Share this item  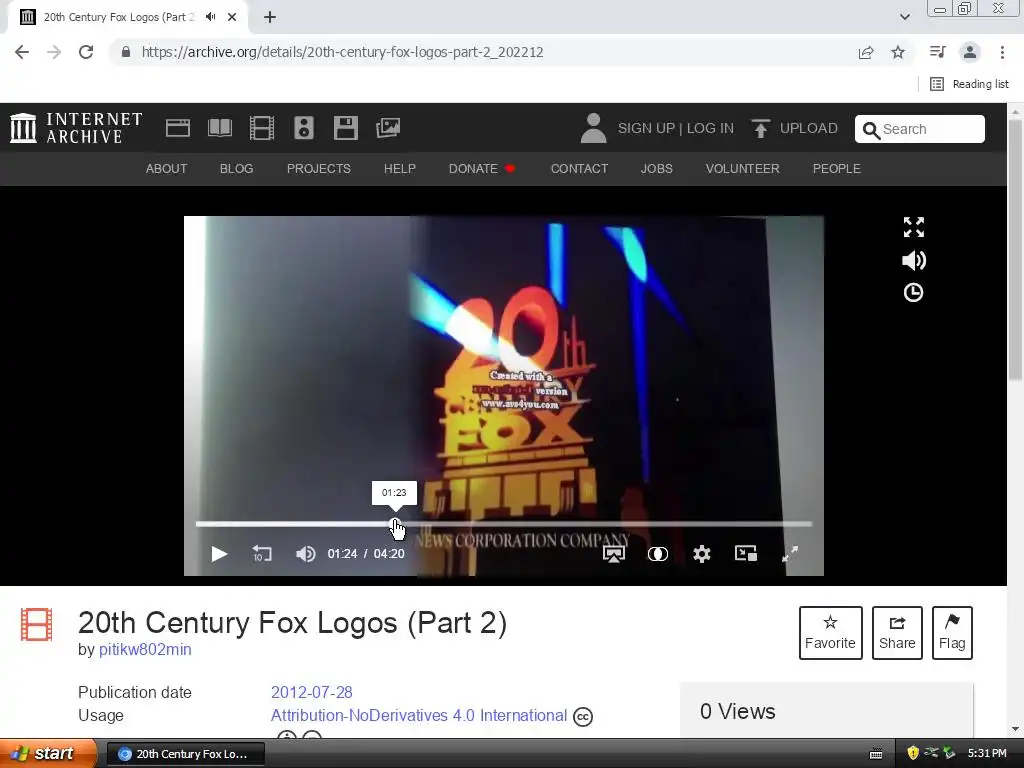[x=897, y=633]
